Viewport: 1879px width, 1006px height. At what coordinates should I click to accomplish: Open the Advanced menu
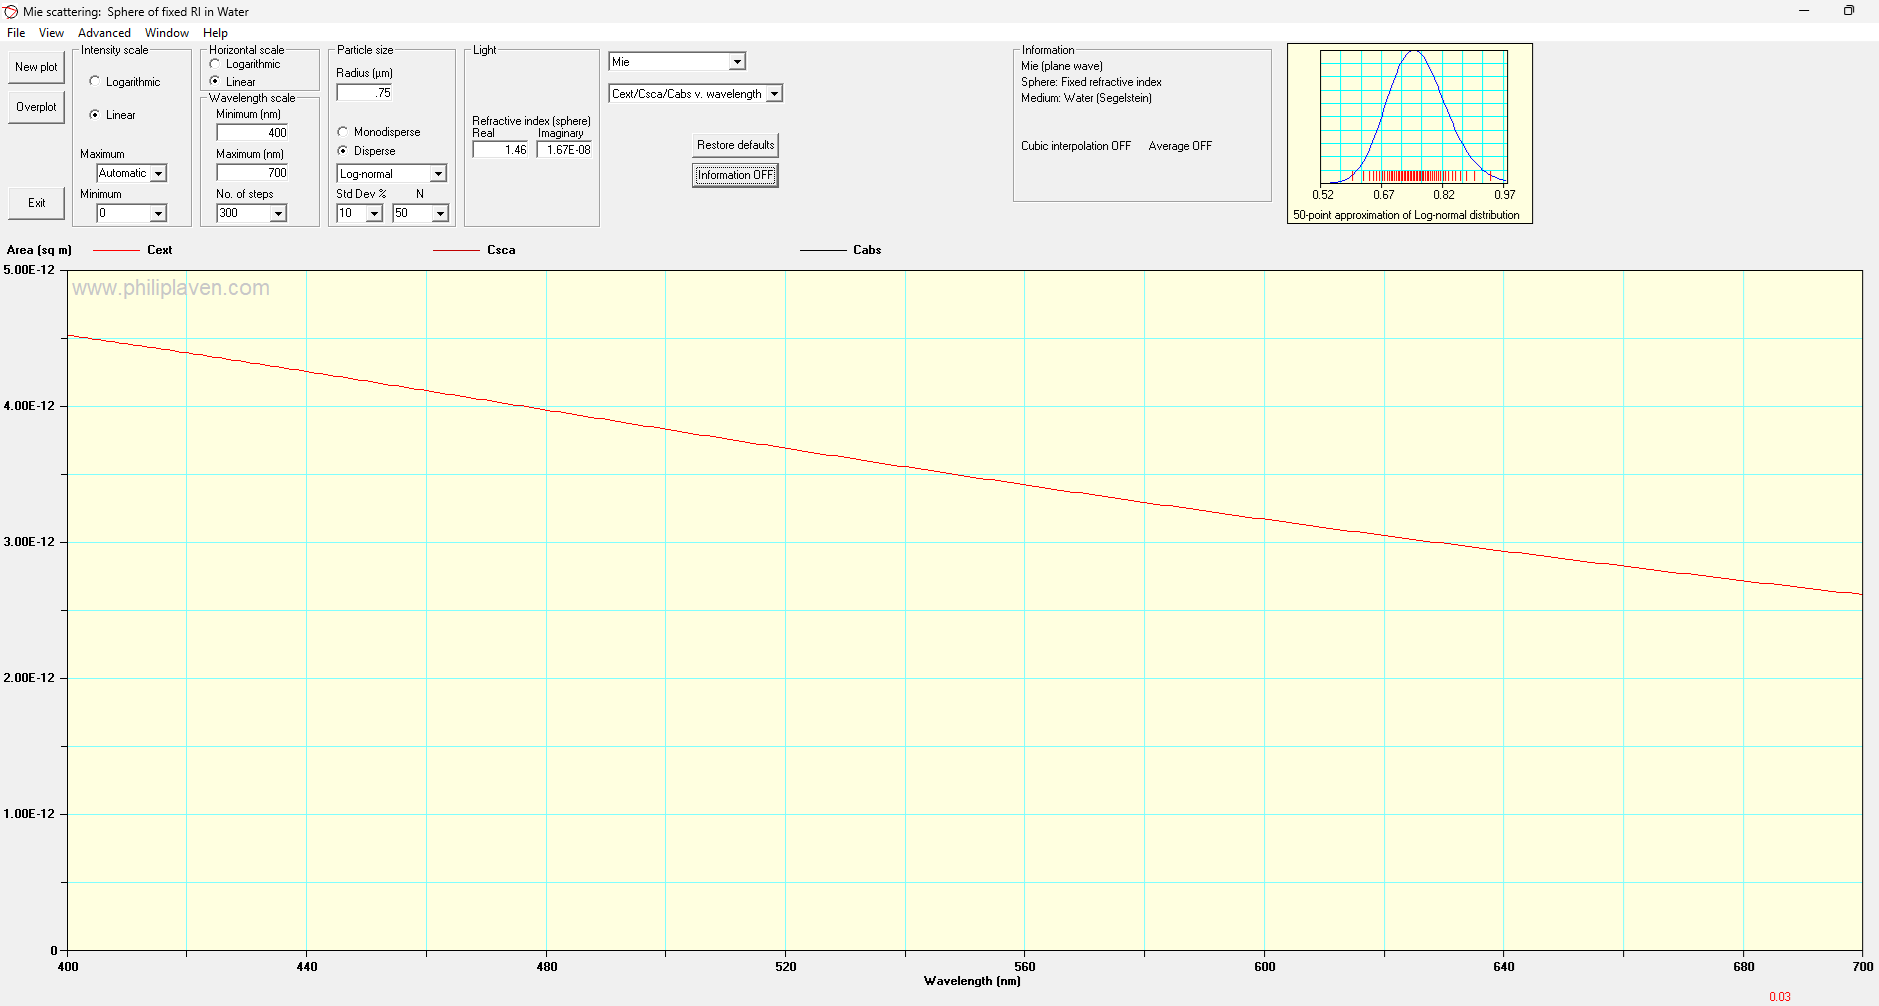click(104, 33)
